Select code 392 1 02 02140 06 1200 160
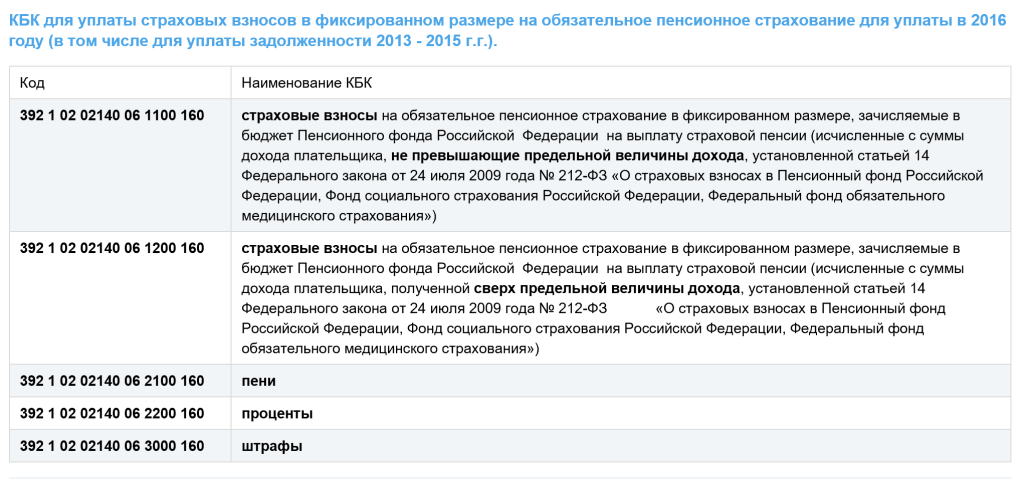 pos(112,248)
